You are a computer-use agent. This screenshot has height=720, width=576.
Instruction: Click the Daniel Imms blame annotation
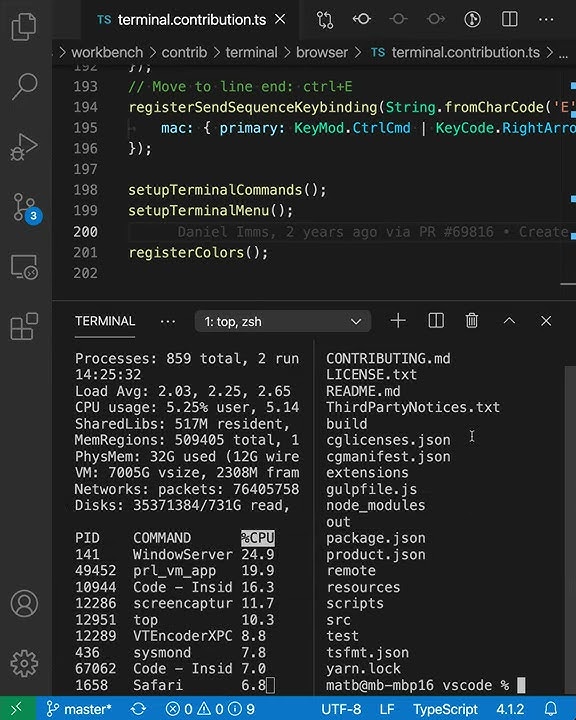click(x=373, y=232)
